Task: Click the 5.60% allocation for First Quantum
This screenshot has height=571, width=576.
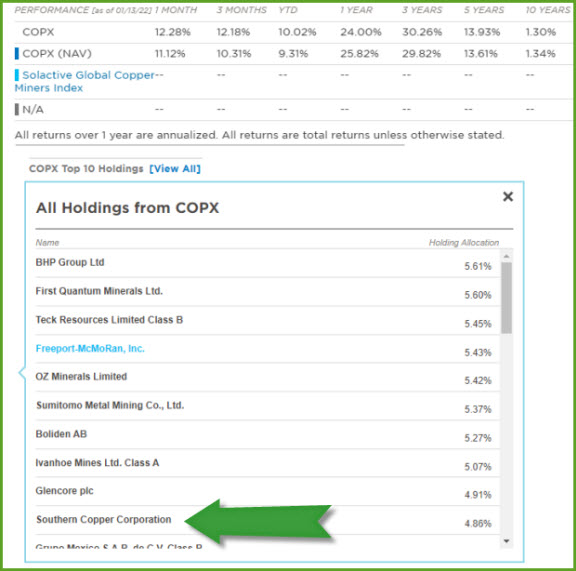Action: click(478, 295)
